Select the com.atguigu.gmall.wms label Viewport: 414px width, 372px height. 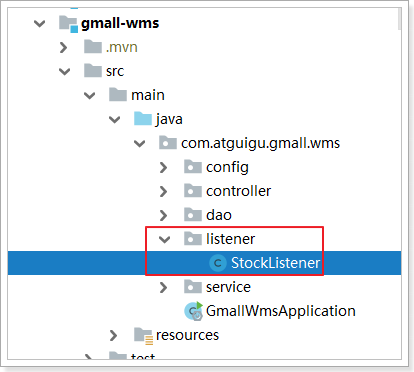click(260, 144)
